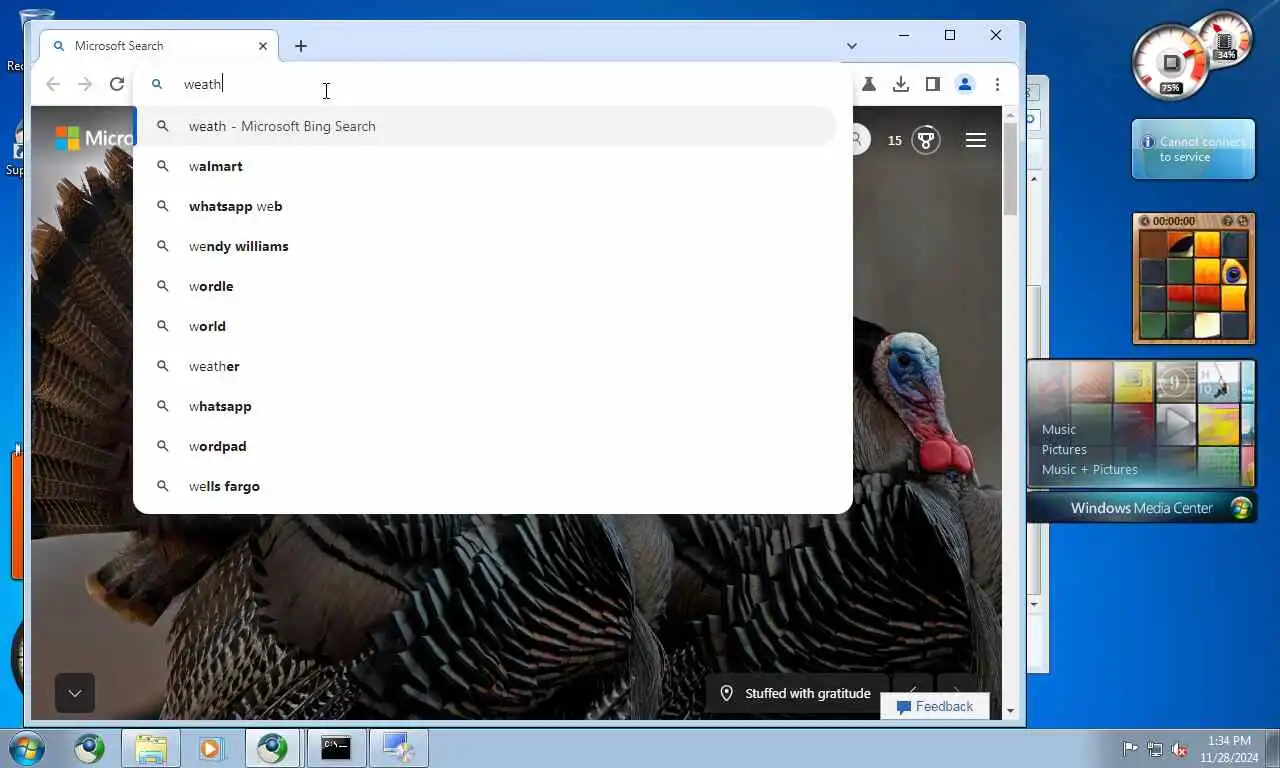1280x768 pixels.
Task: Open the Windows Media Player taskbar icon
Action: (211, 748)
